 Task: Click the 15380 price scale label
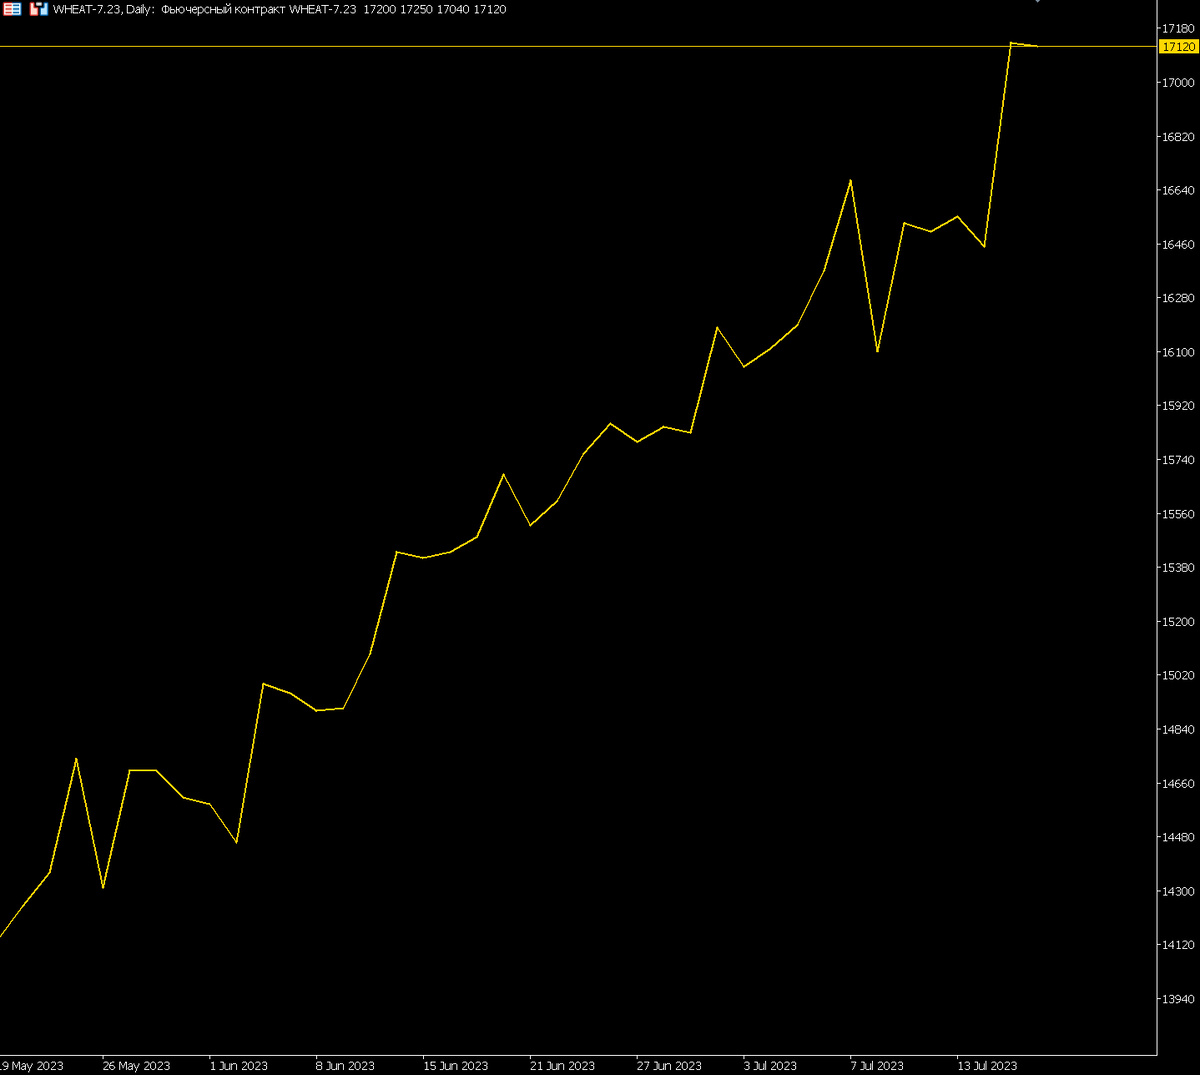pos(1177,567)
